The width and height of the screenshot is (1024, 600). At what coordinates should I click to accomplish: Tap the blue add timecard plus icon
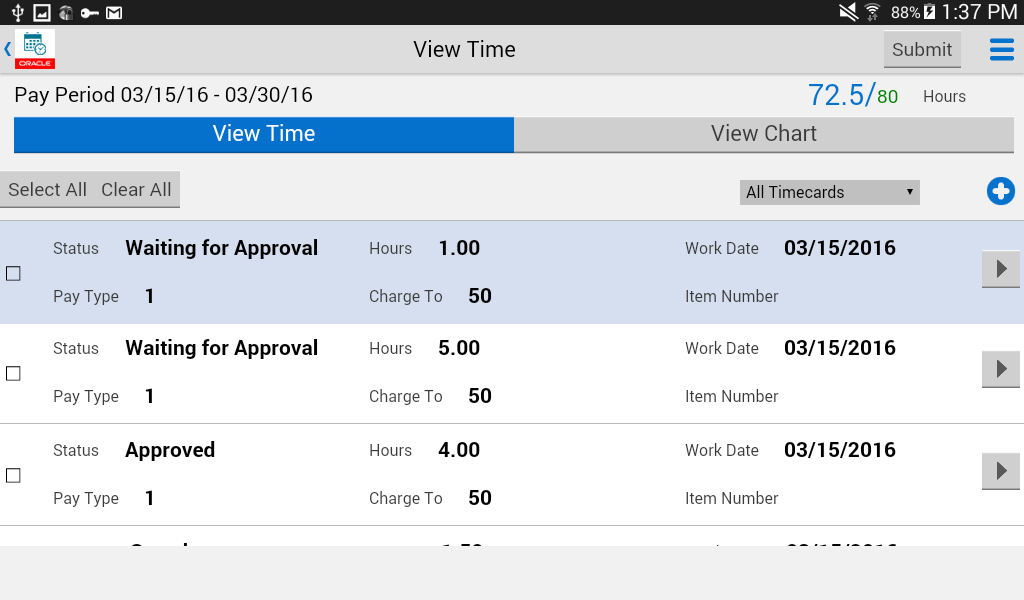pyautogui.click(x=1000, y=191)
